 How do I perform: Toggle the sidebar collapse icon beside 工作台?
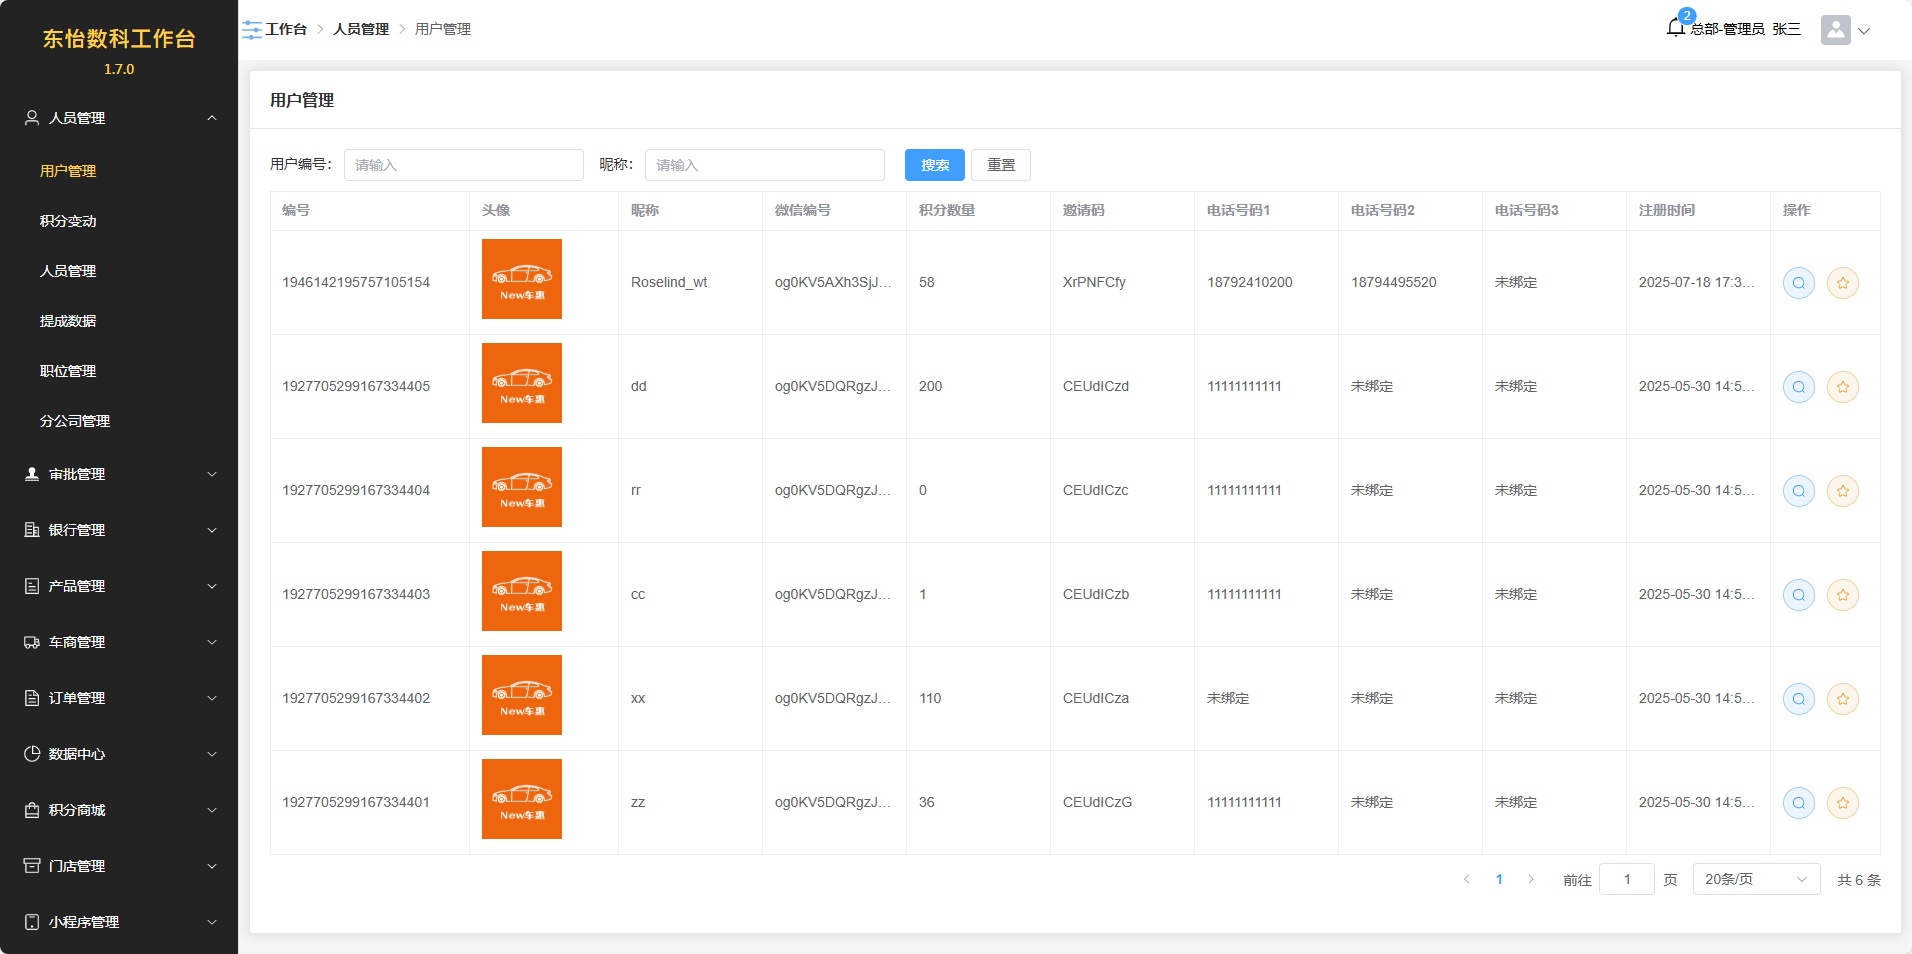252,30
